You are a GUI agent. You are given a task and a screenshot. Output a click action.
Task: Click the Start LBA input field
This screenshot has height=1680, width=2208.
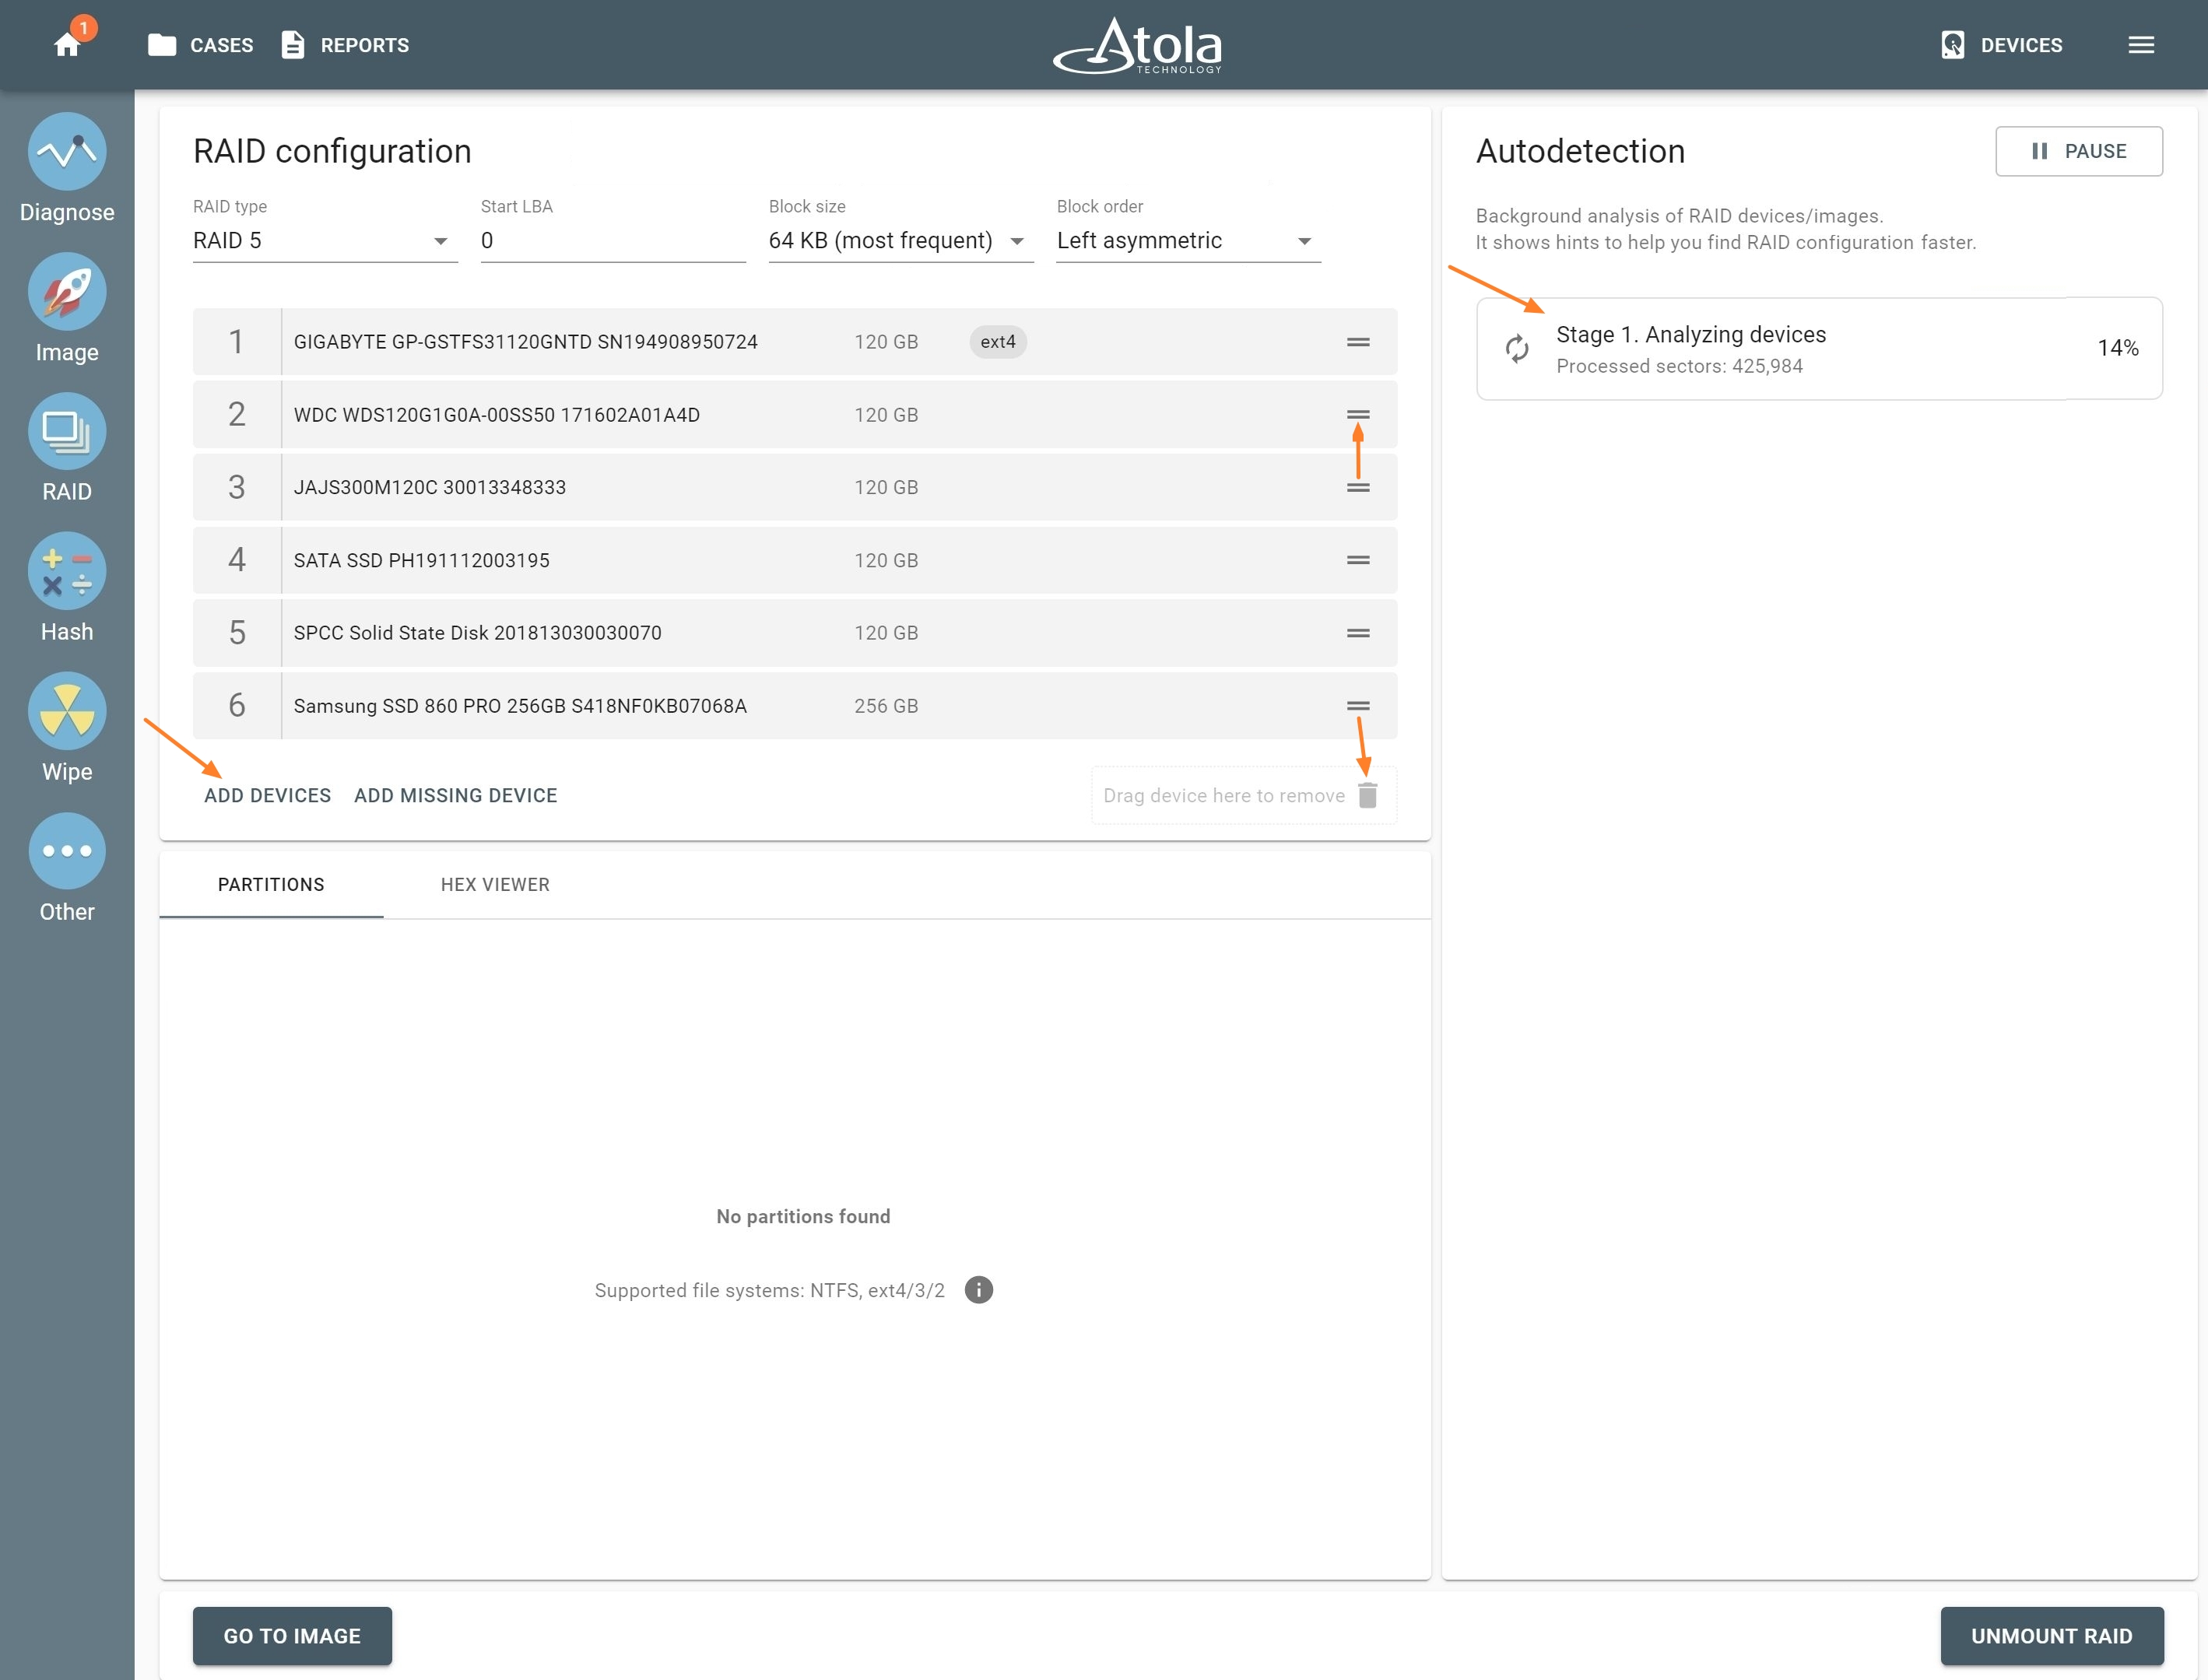(x=613, y=241)
